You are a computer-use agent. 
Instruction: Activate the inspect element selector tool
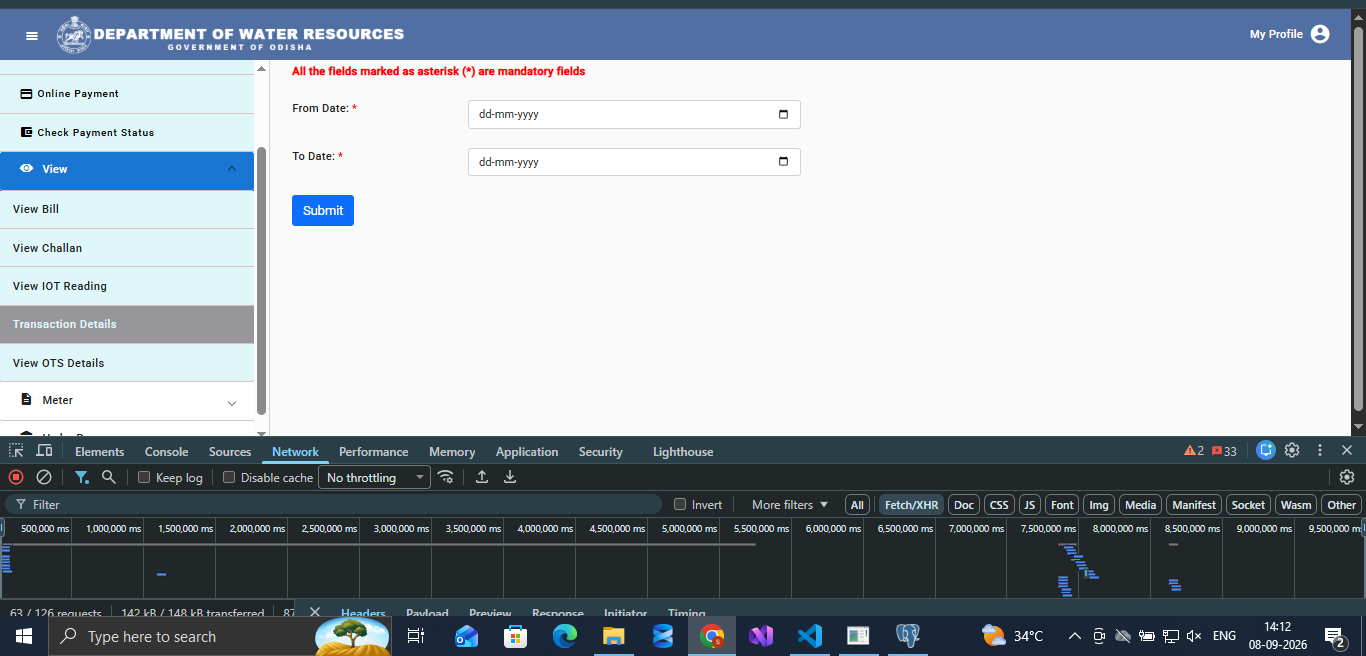point(16,451)
